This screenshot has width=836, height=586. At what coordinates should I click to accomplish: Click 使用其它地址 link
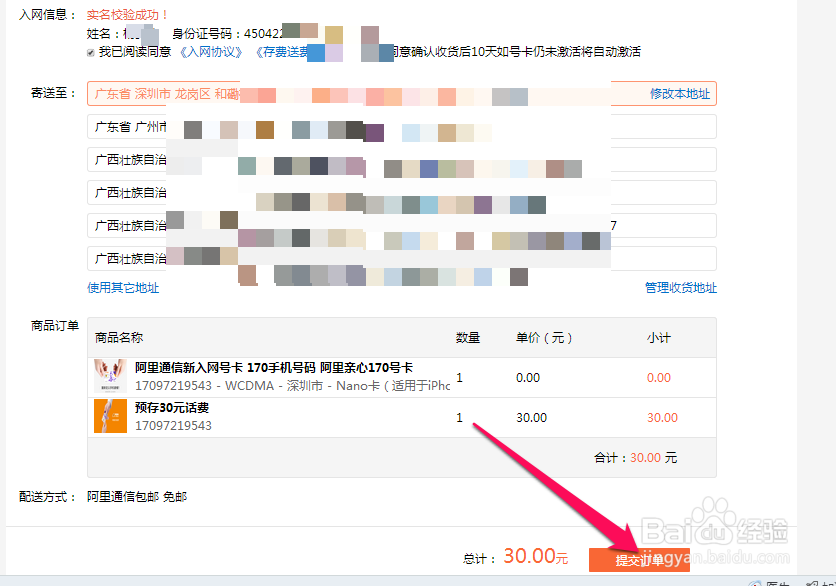coord(123,288)
